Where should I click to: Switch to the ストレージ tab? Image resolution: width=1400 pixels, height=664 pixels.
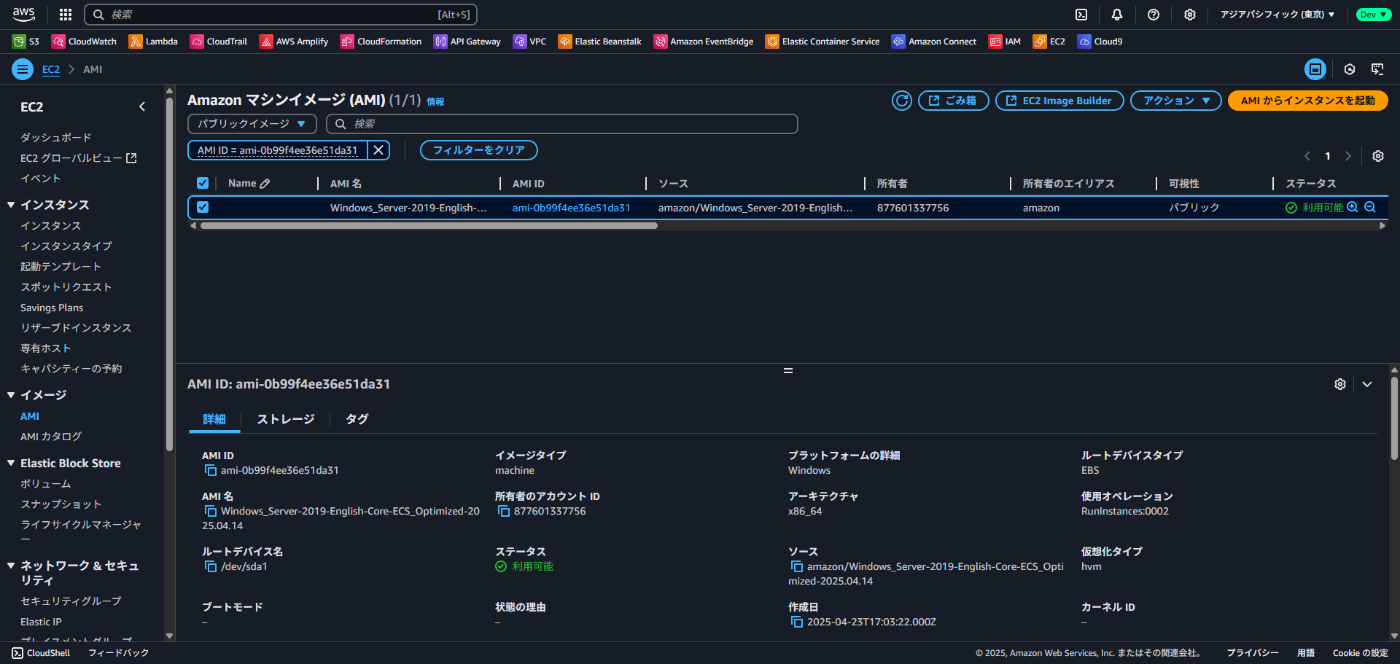[x=285, y=419]
